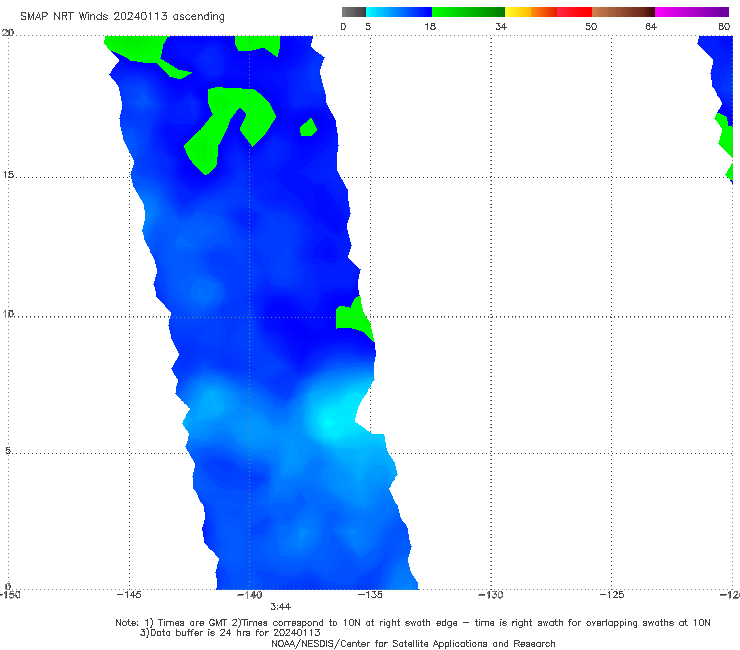Click the swath time label '3:44'
Image resolution: width=740 pixels, height=650 pixels.
coord(280,607)
